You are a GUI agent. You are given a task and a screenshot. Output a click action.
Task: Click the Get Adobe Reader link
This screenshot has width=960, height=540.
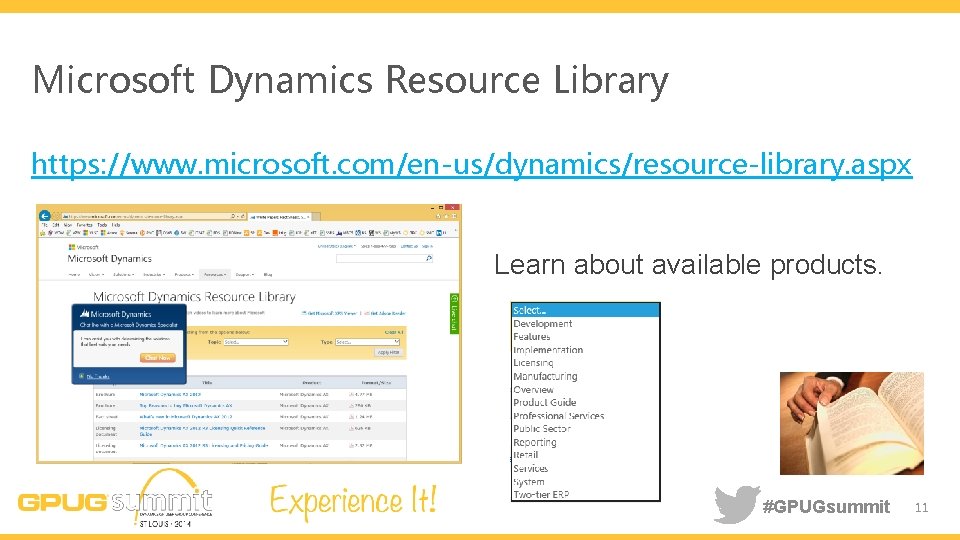(x=387, y=313)
